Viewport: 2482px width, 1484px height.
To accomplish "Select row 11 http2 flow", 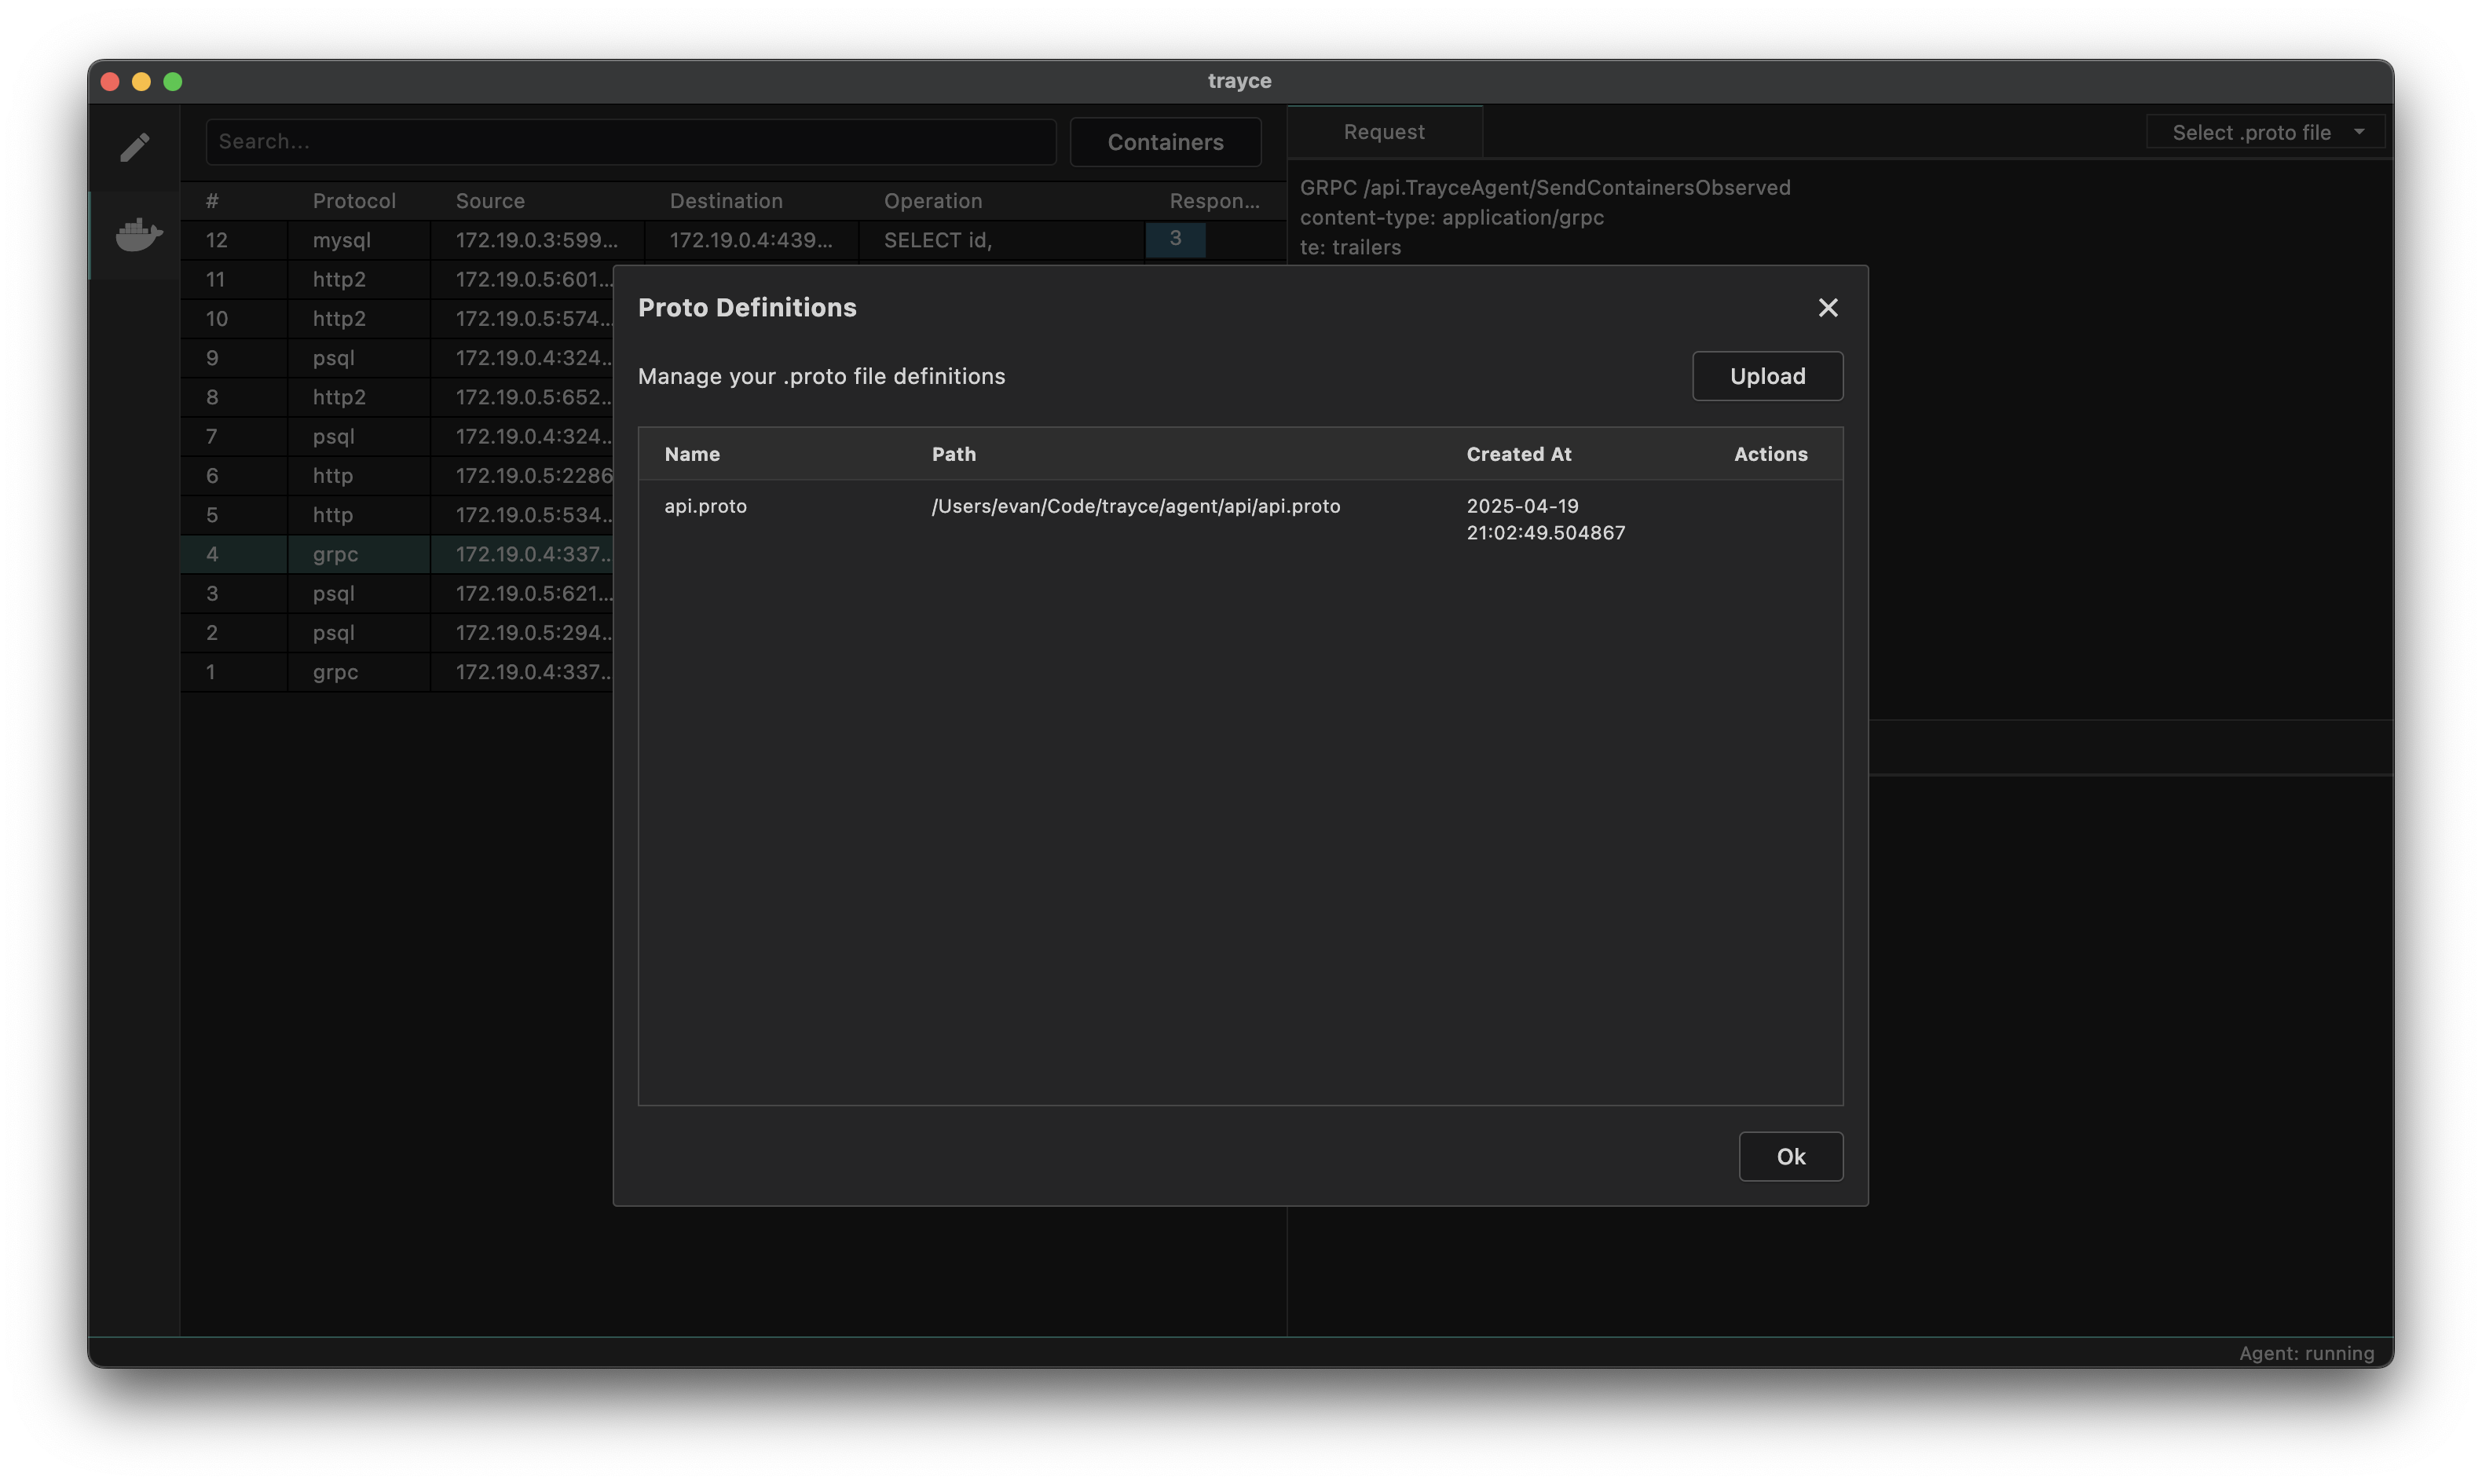I will 396,279.
